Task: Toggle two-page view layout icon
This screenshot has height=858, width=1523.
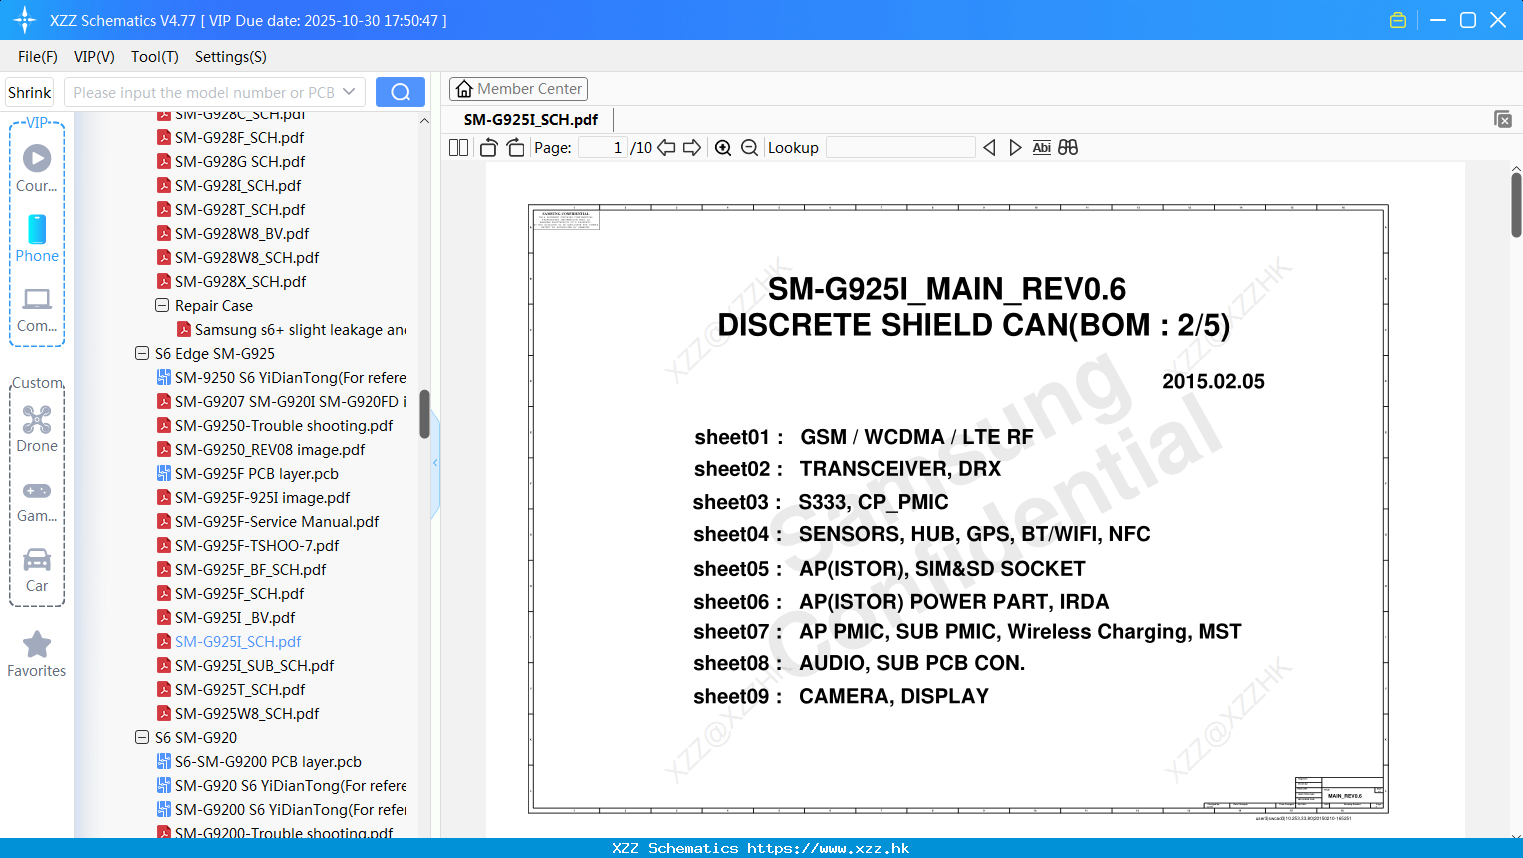Action: tap(458, 147)
